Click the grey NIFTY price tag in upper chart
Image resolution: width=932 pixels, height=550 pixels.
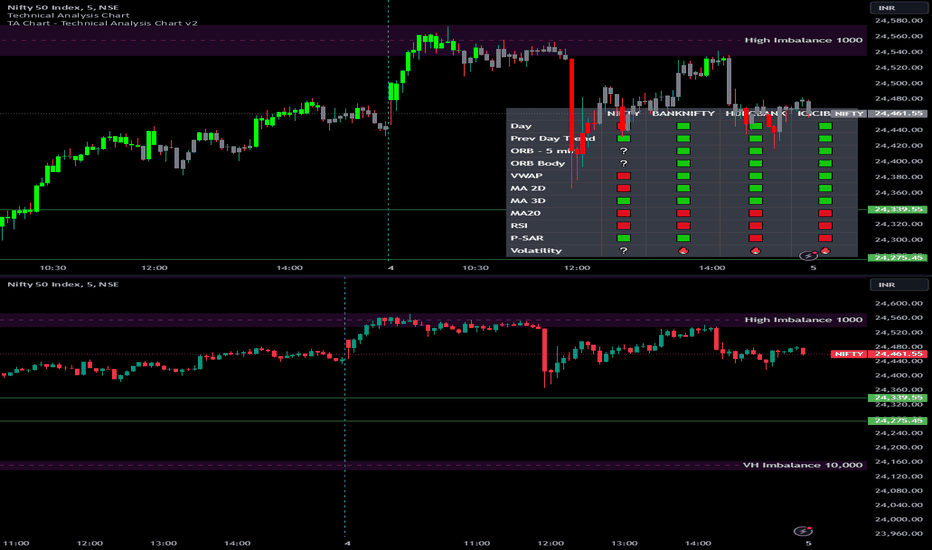tap(849, 114)
